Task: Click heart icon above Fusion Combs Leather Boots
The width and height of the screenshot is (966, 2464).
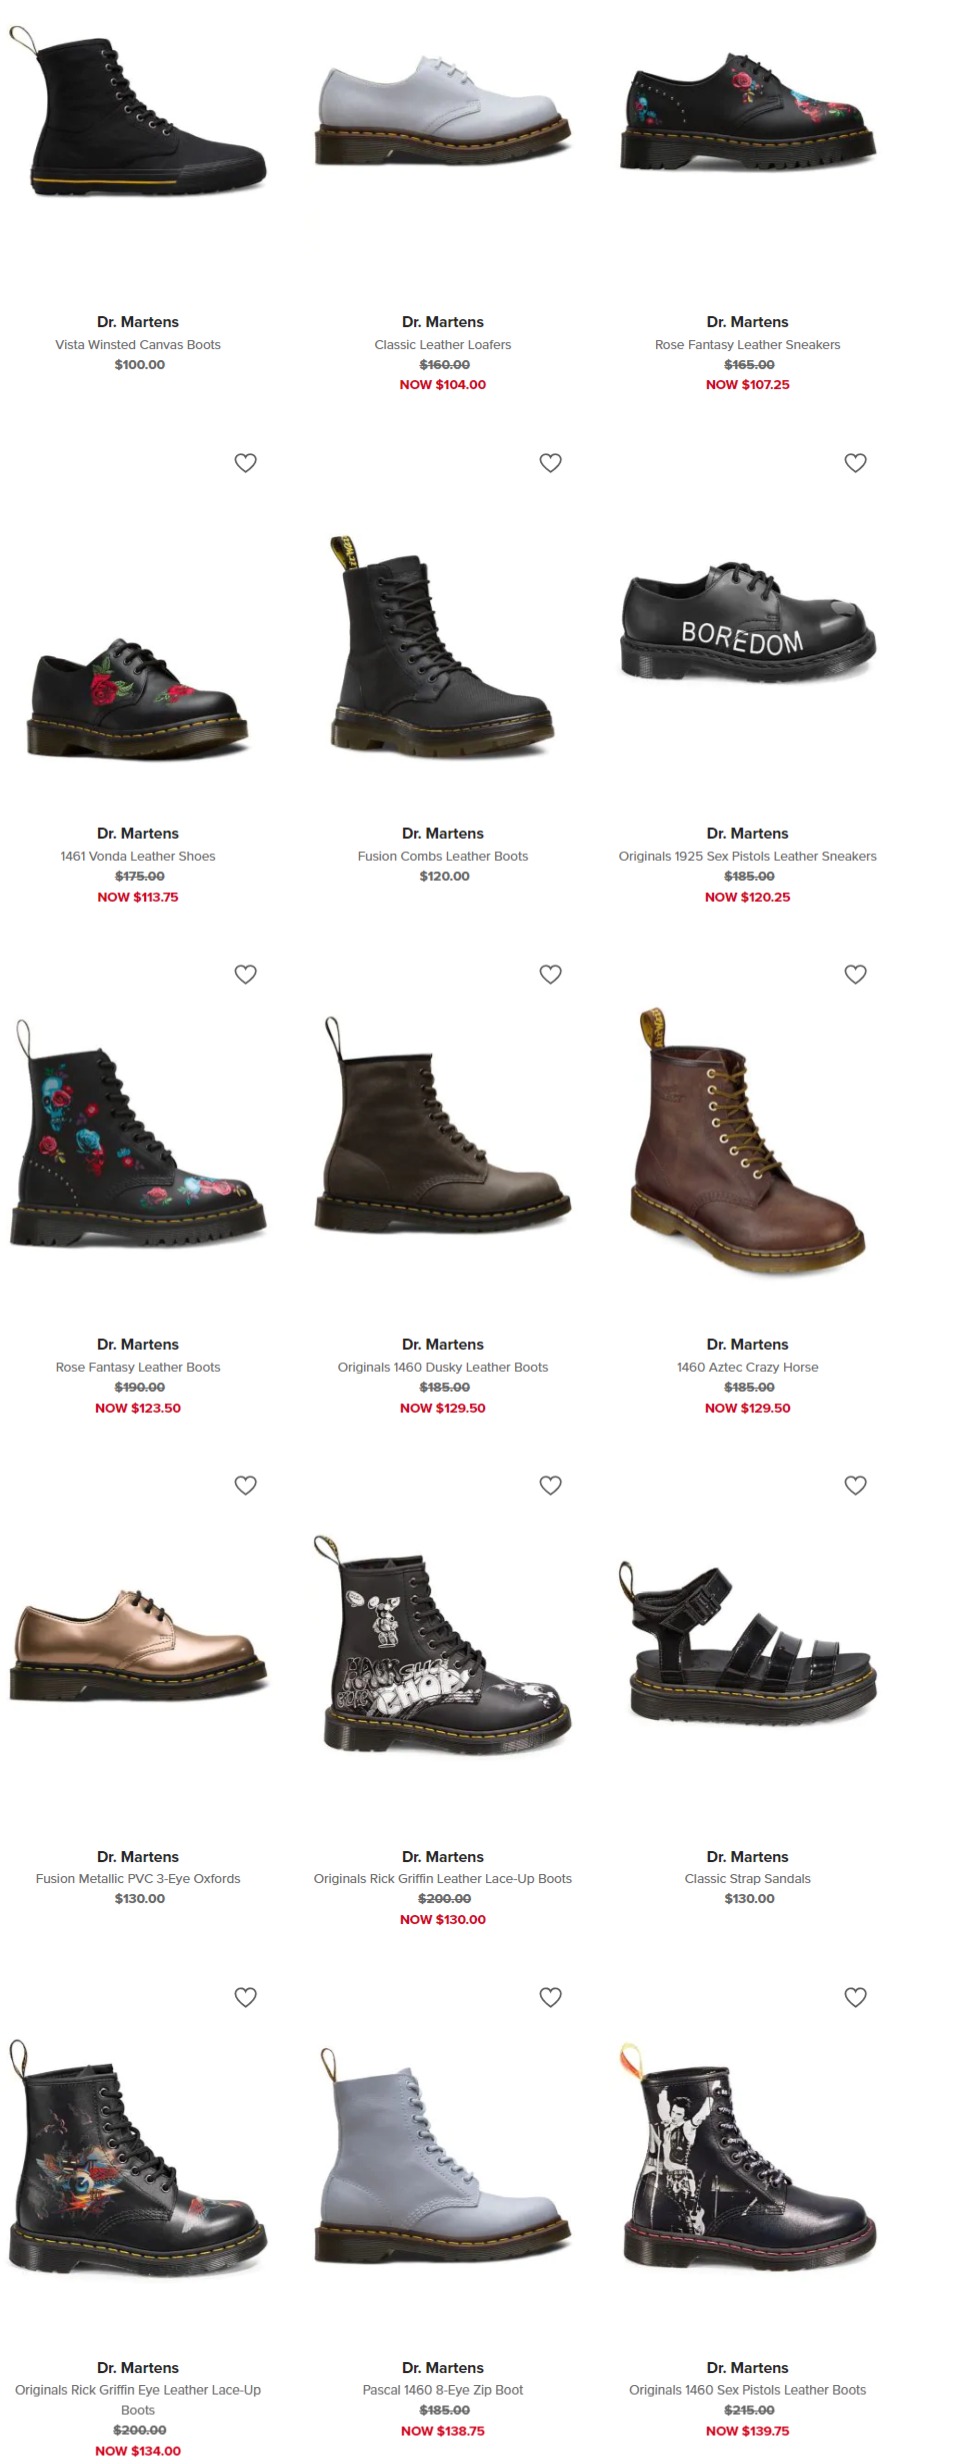Action: pyautogui.click(x=550, y=463)
